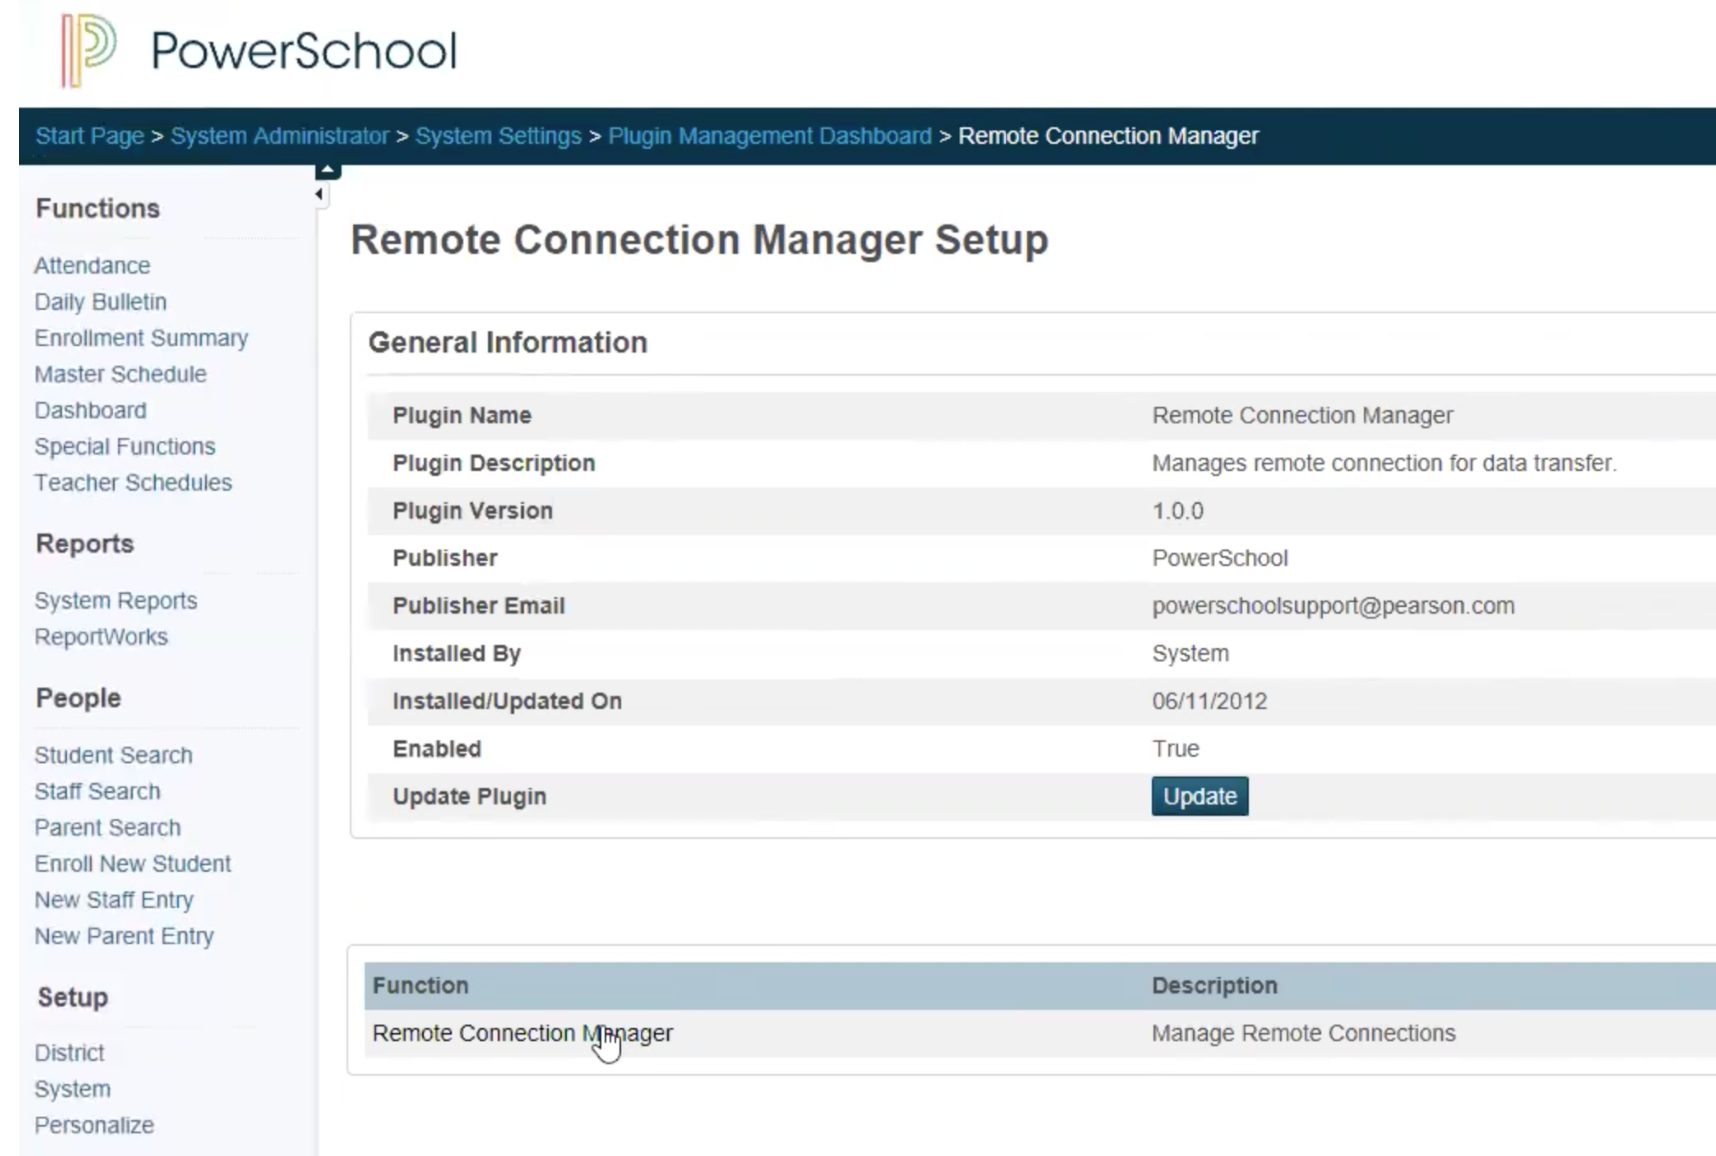Image resolution: width=1716 pixels, height=1156 pixels.
Task: Click the Description column header
Action: (1214, 985)
